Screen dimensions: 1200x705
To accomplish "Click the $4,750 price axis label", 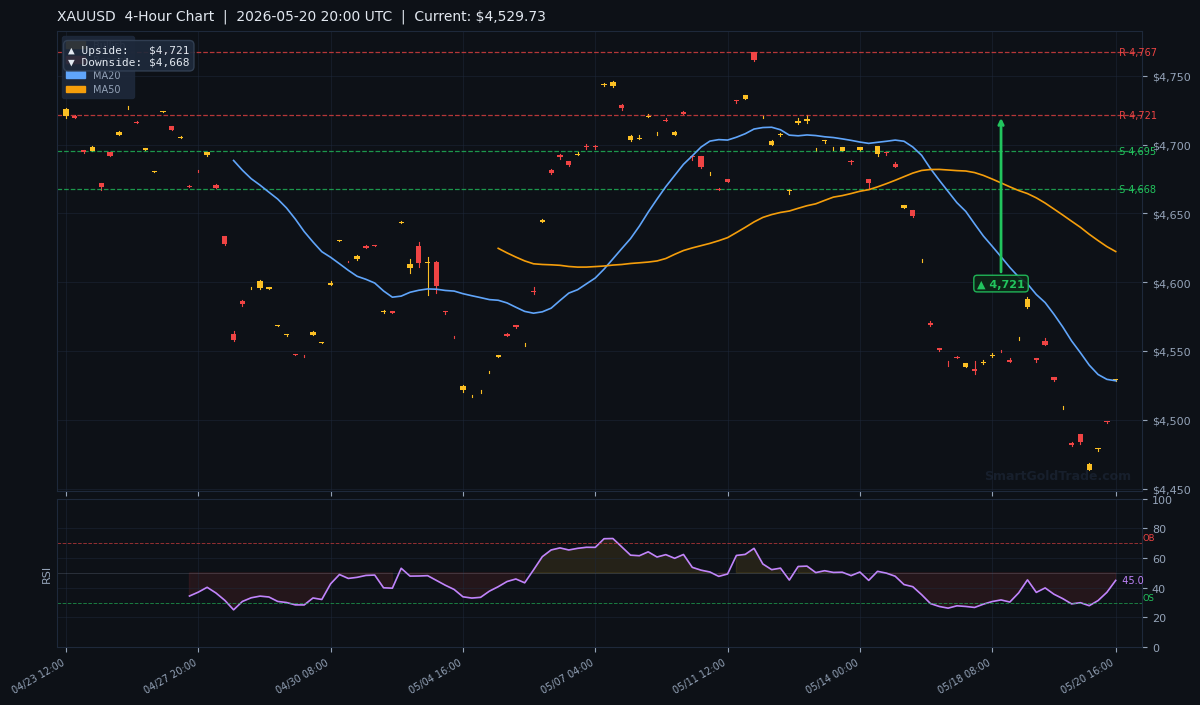I will (1172, 77).
